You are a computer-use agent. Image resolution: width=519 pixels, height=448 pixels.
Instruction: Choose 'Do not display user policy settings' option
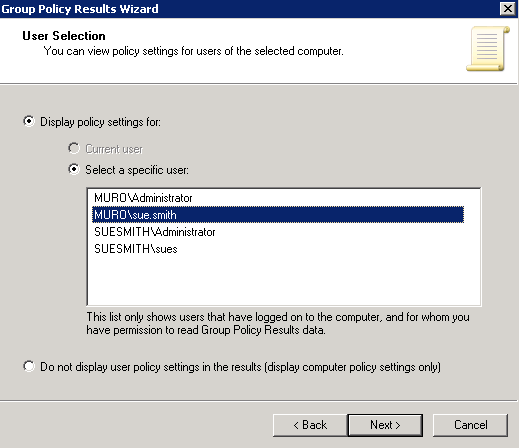(29, 366)
